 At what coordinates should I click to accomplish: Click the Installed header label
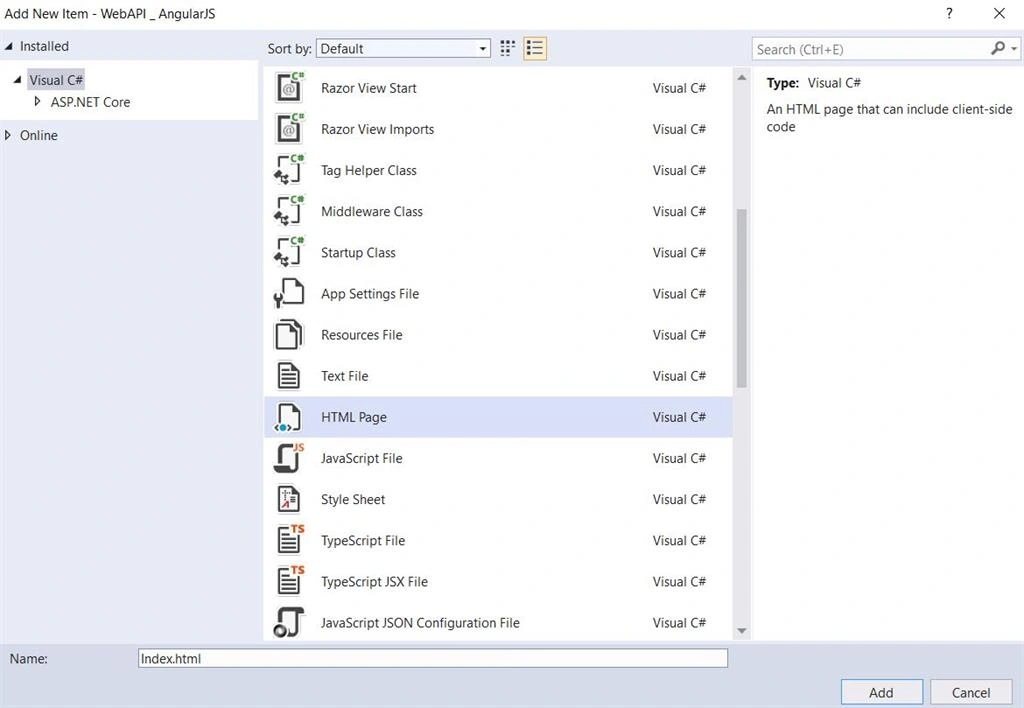click(x=44, y=46)
